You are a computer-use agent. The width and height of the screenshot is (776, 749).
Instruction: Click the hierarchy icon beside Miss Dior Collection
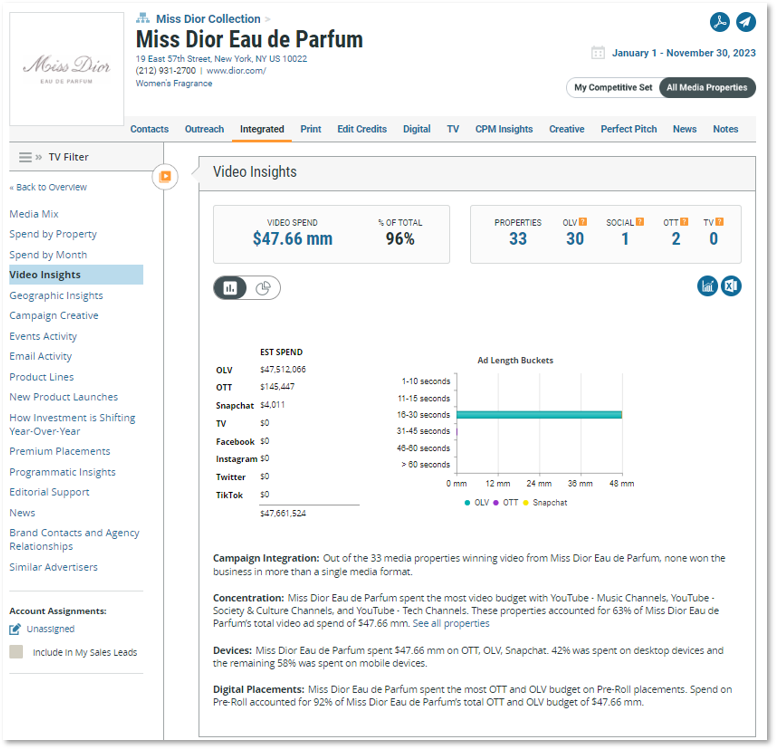coord(143,19)
